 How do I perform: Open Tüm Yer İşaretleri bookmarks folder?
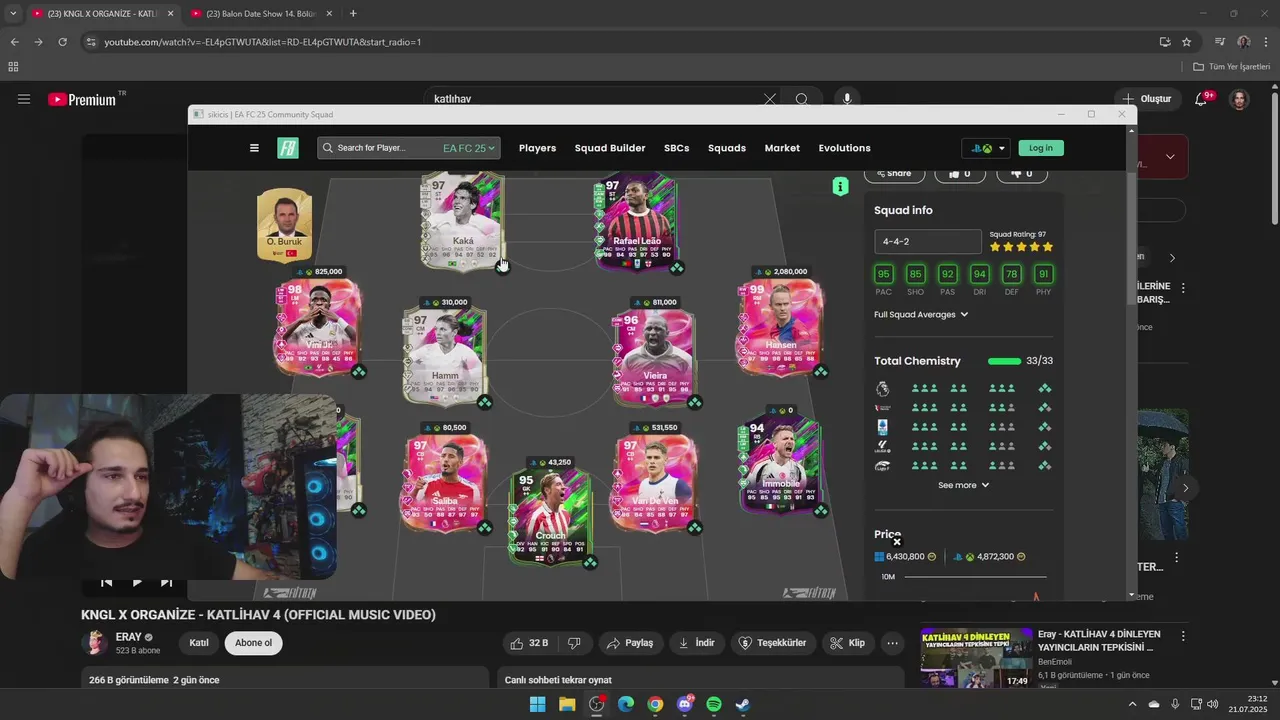click(1232, 67)
